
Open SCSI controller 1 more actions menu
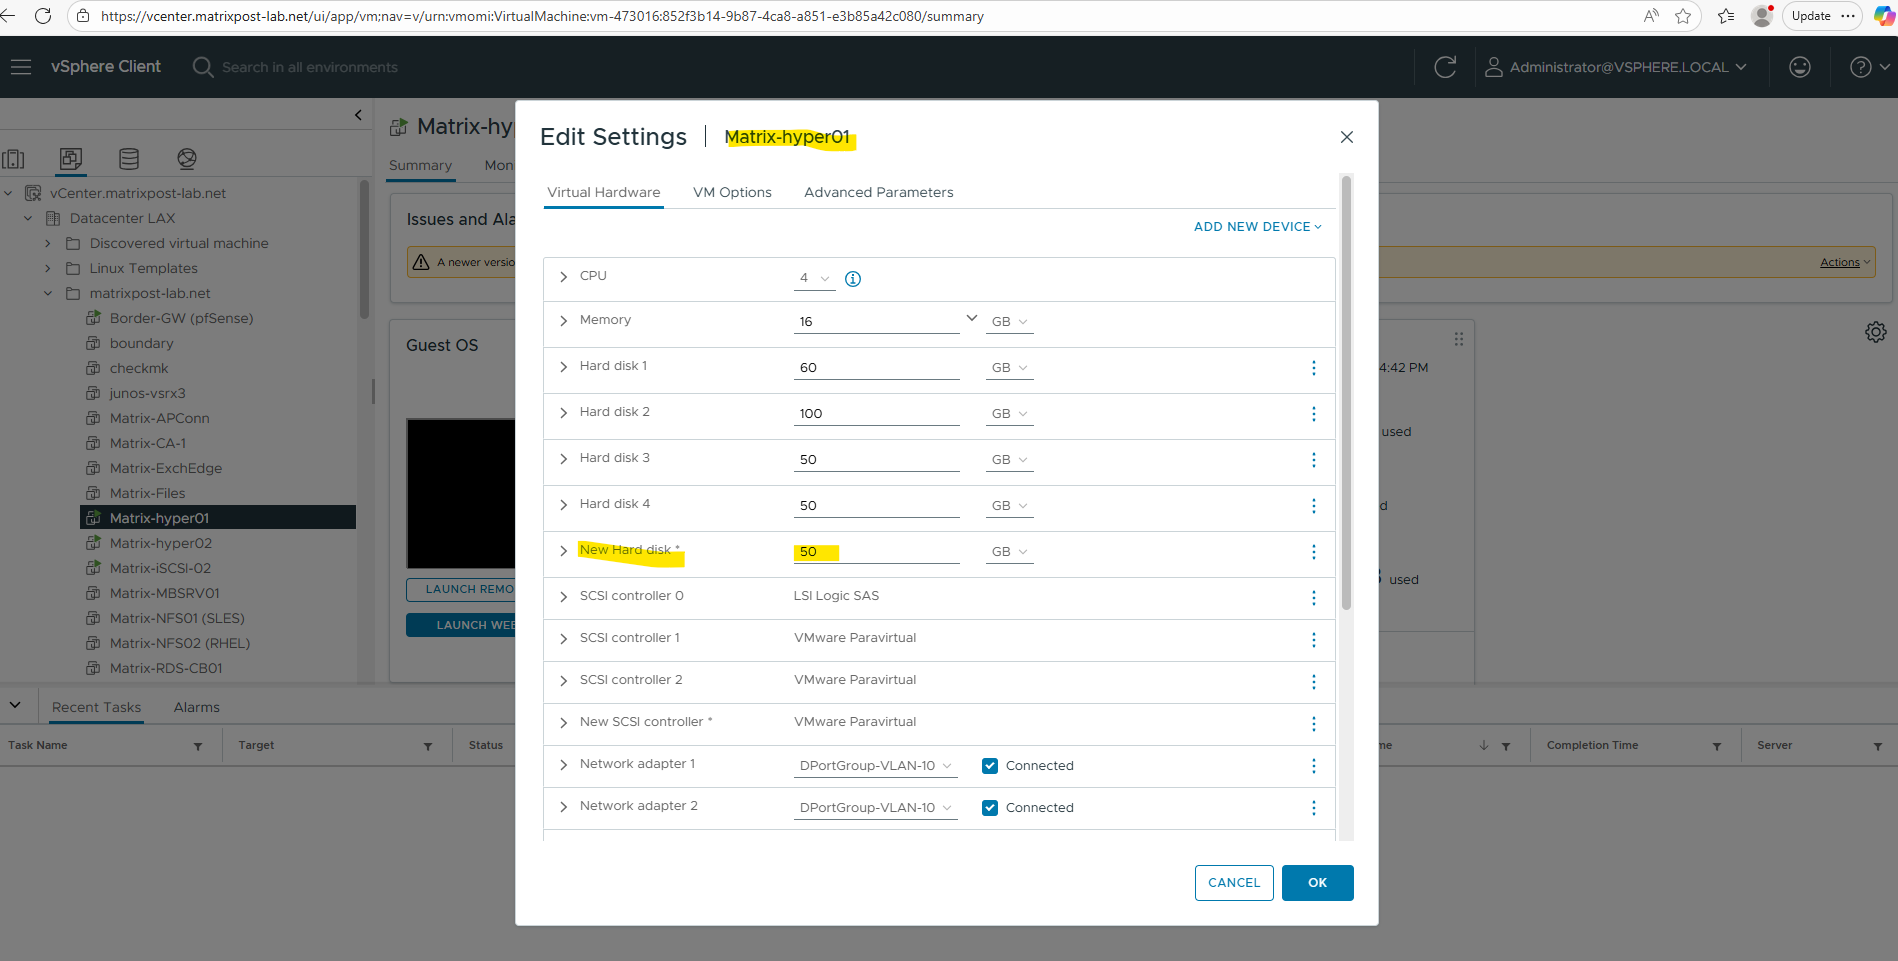(1314, 640)
